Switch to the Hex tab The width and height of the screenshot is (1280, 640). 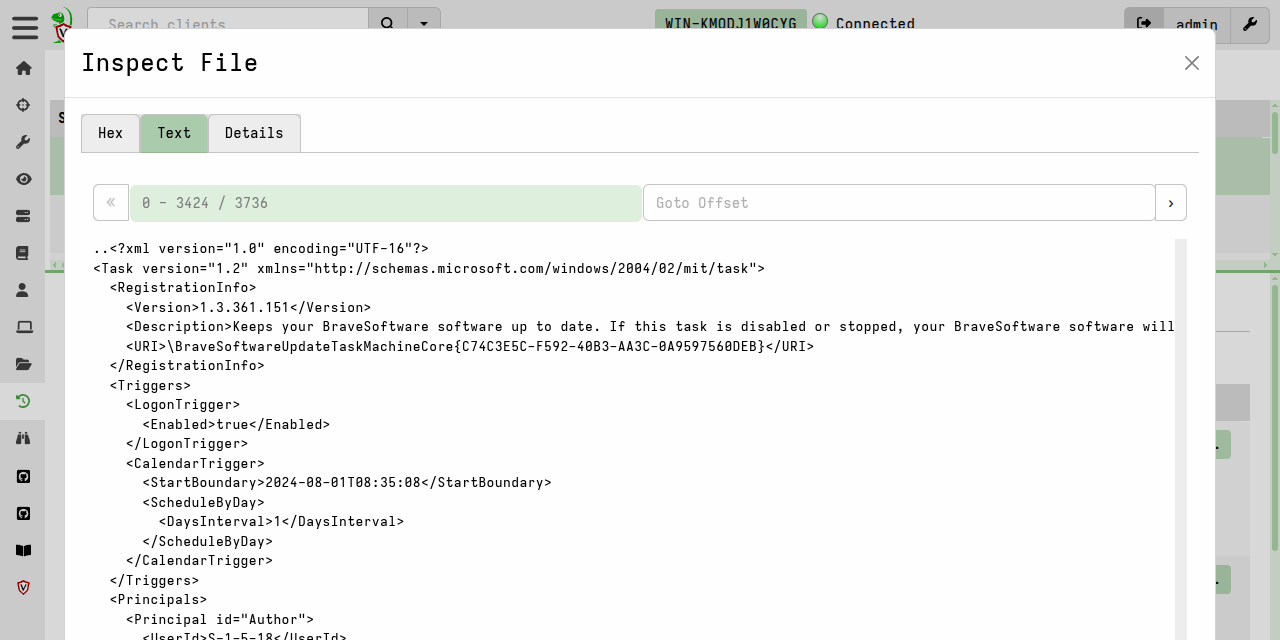pyautogui.click(x=110, y=132)
